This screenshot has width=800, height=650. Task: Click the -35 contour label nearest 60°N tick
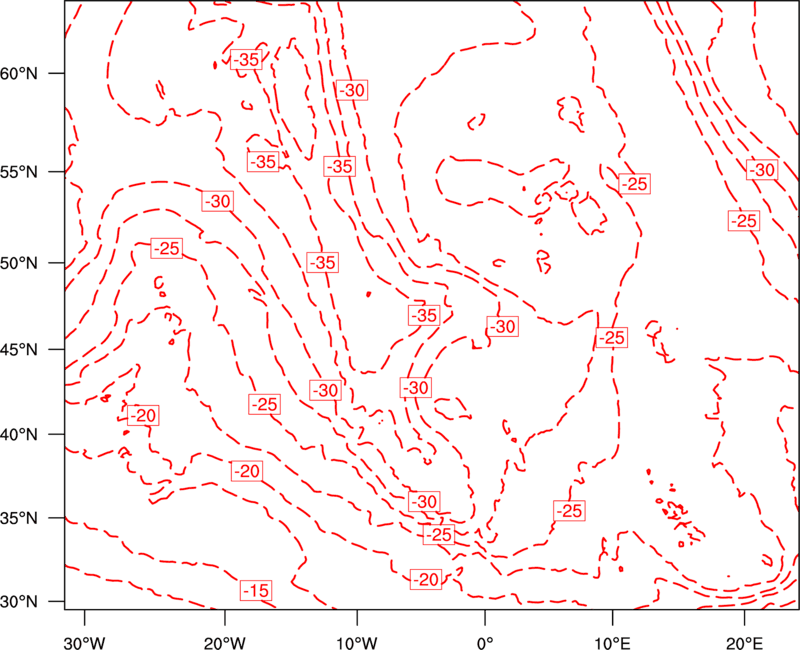[x=246, y=60]
